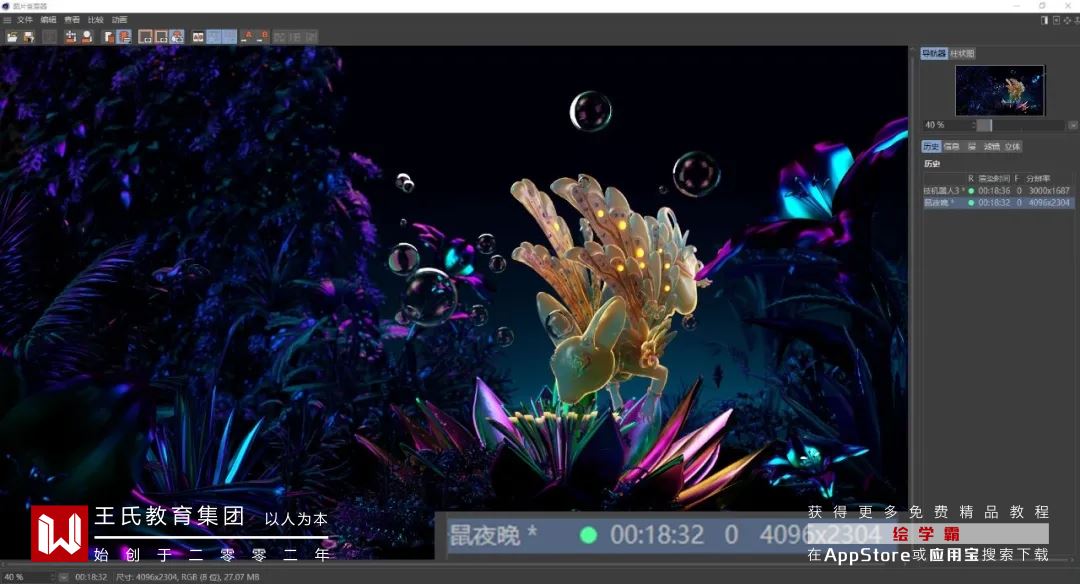Image resolution: width=1080 pixels, height=584 pixels.
Task: Click the second zoom frame icon
Action: pos(161,36)
